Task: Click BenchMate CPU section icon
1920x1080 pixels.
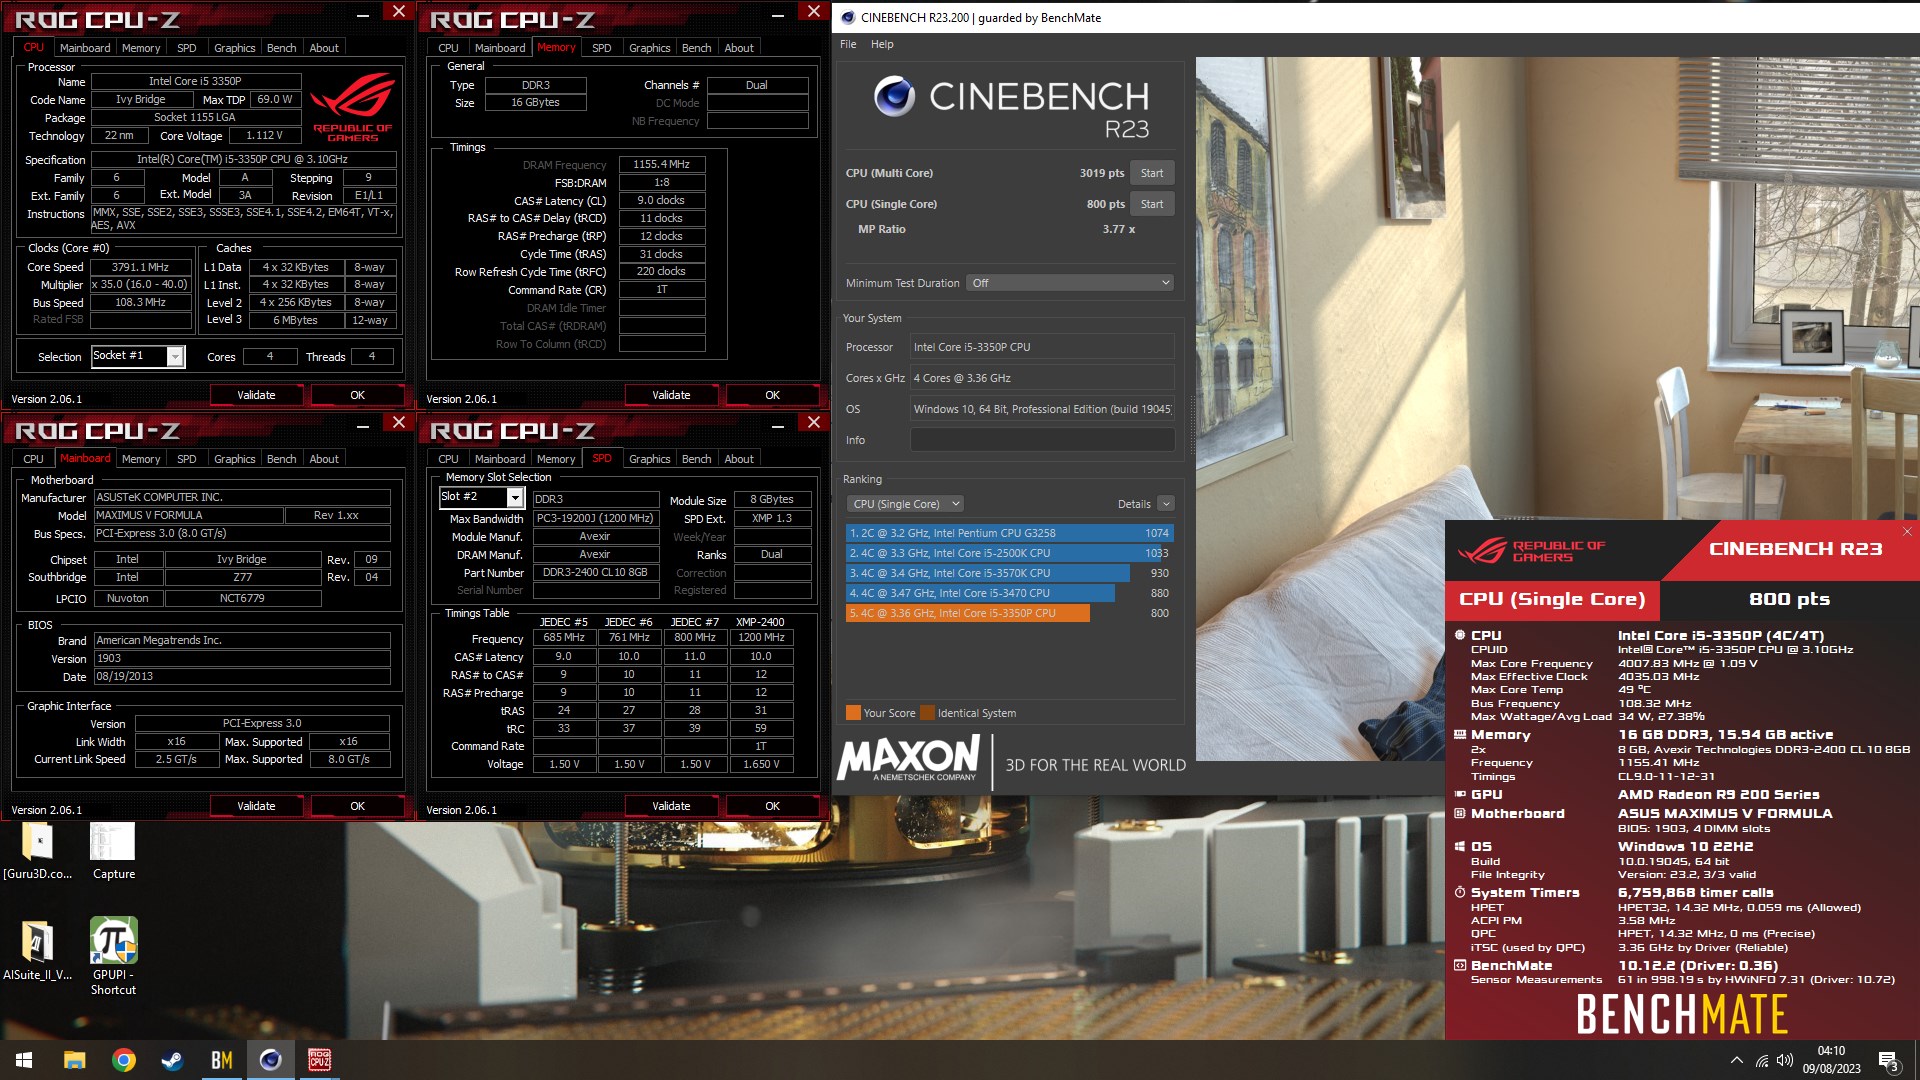Action: (1460, 635)
